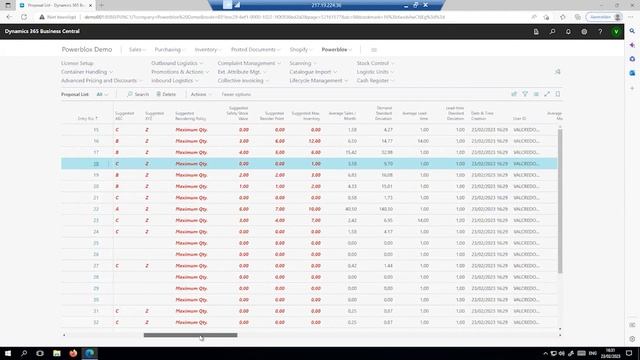Image resolution: width=640 pixels, height=360 pixels.
Task: Open the Sales menu
Action: tap(137, 50)
